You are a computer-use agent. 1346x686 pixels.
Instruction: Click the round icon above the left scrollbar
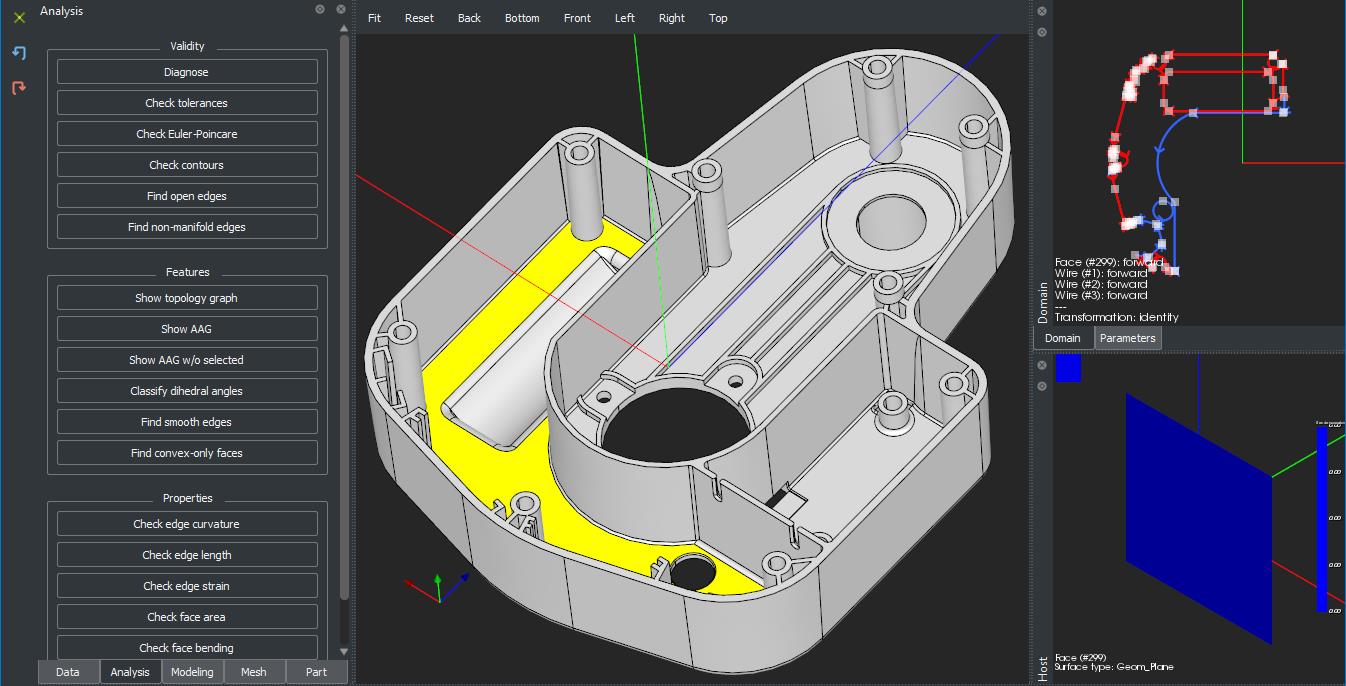(342, 9)
